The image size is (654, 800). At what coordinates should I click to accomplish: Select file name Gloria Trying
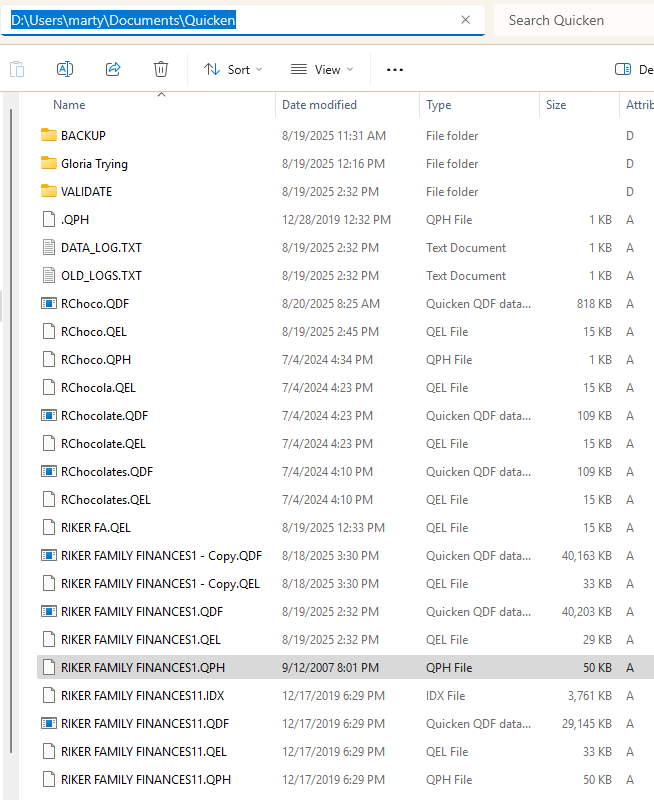point(94,164)
